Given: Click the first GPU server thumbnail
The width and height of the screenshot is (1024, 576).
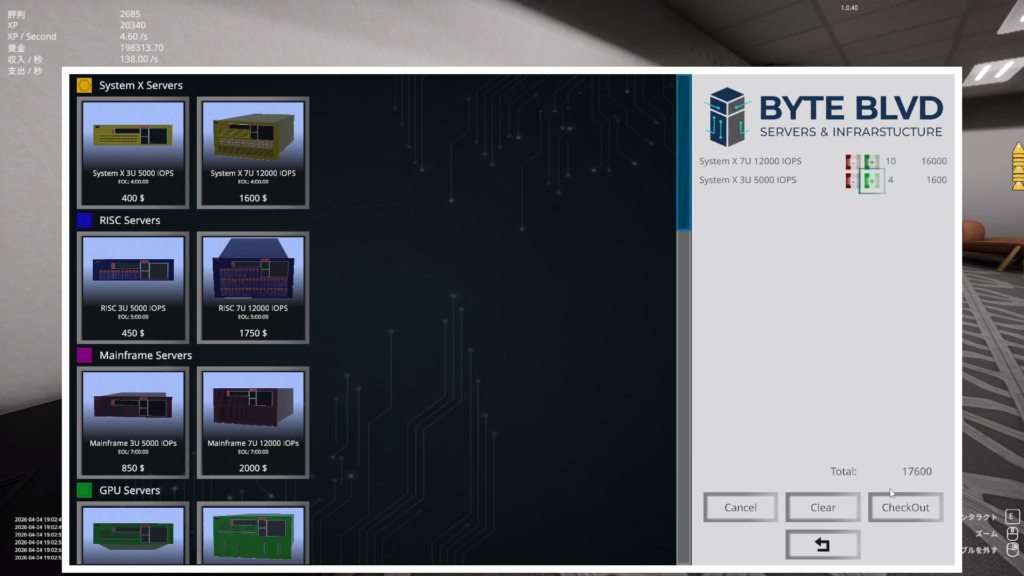Looking at the screenshot, I should point(133,534).
